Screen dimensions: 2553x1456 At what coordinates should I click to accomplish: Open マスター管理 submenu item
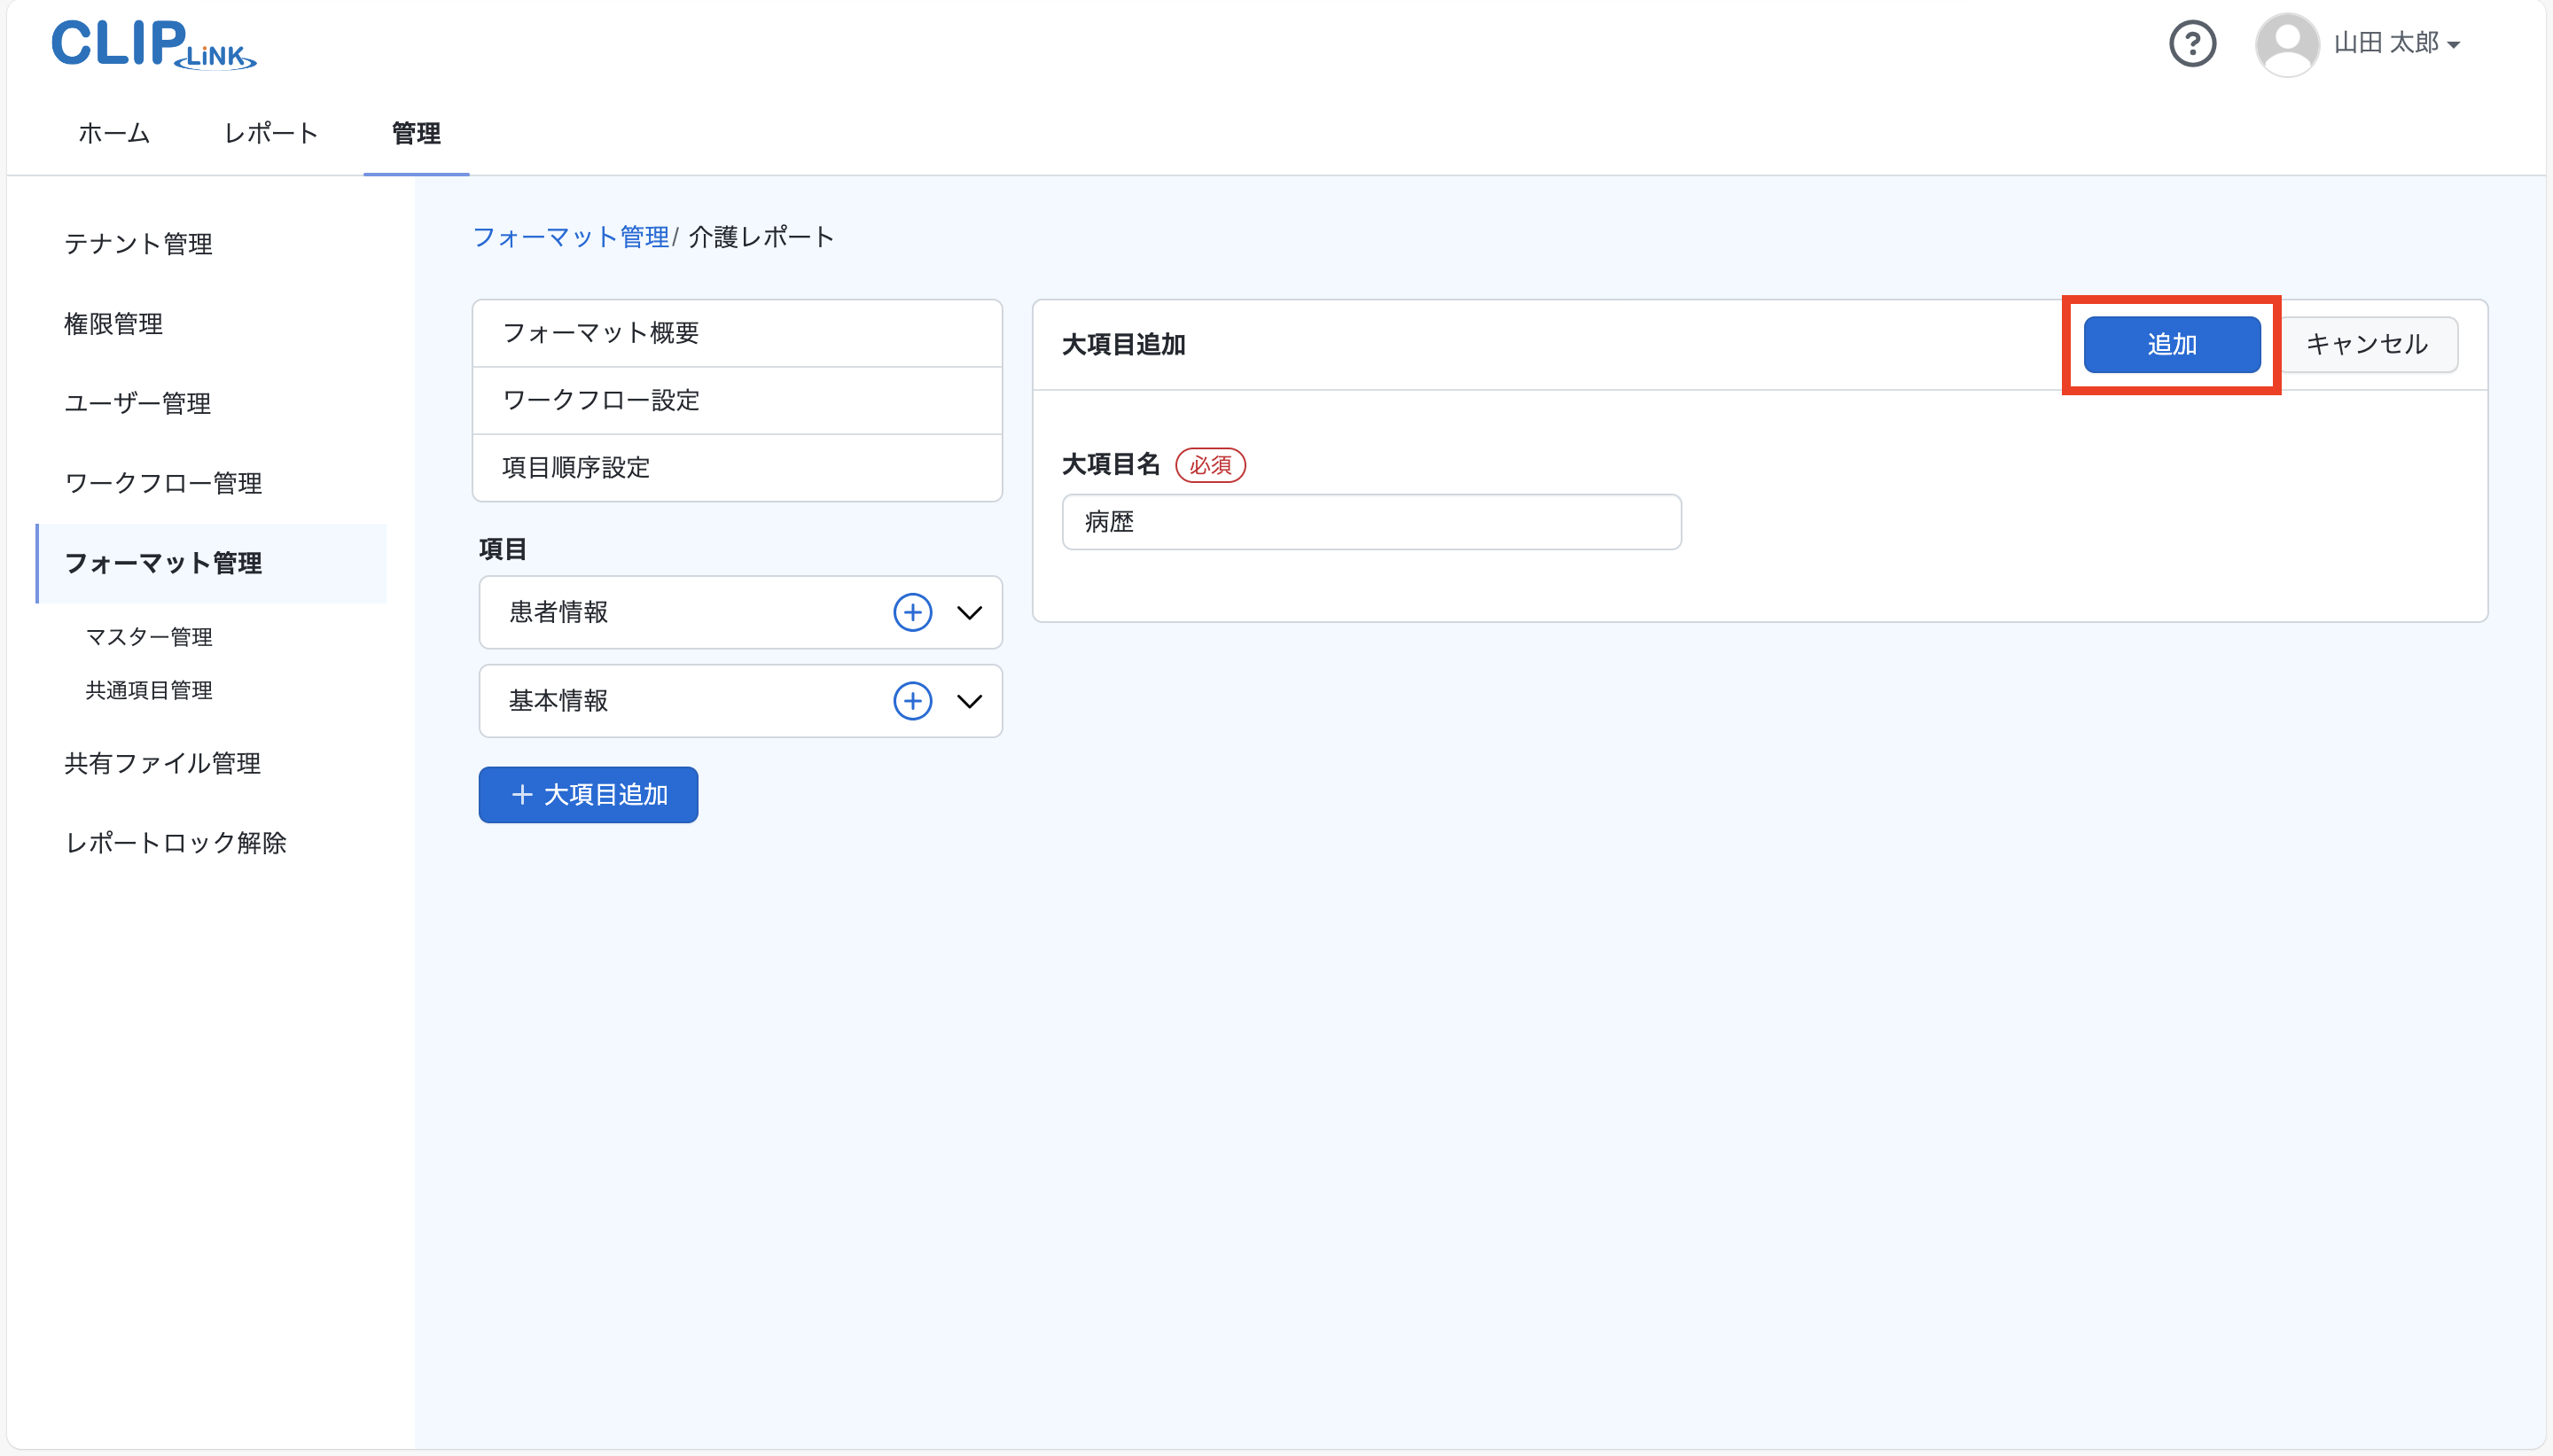tap(149, 637)
